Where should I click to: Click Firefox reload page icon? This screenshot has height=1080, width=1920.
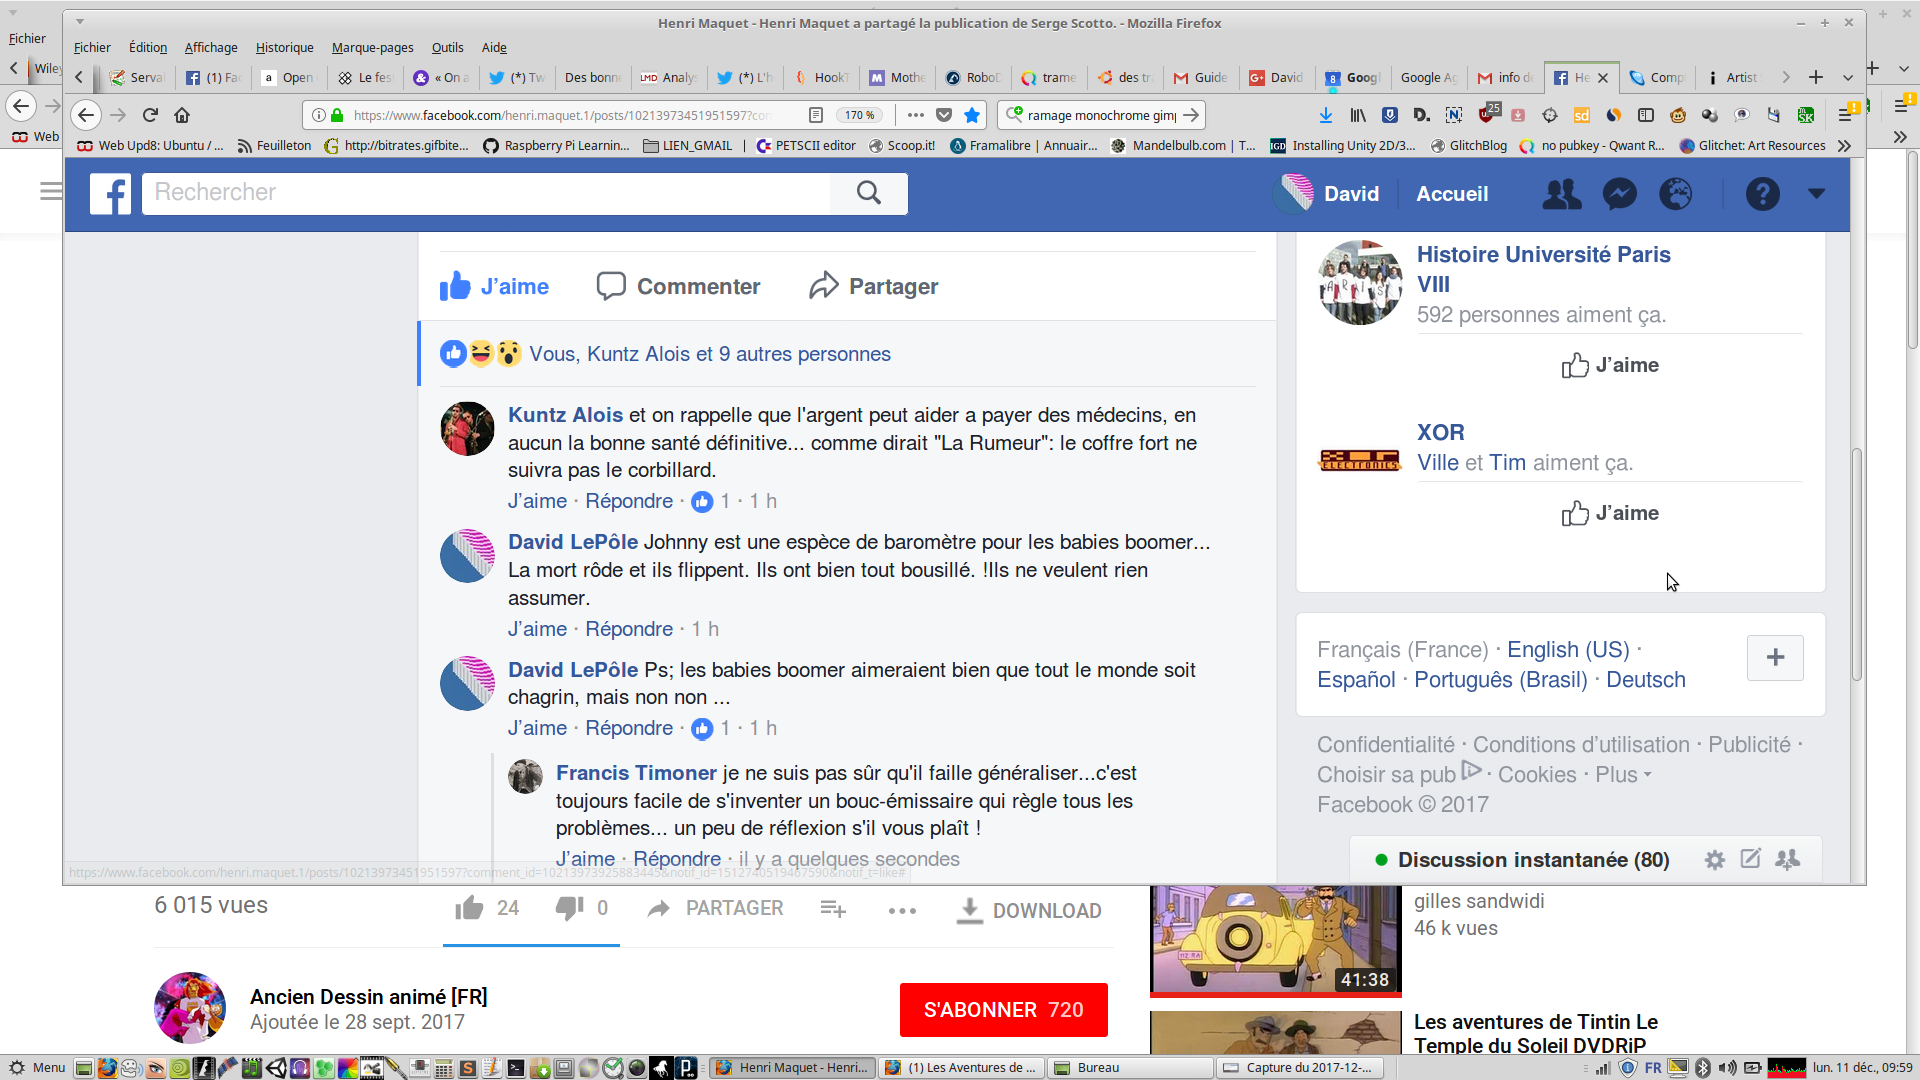(150, 115)
